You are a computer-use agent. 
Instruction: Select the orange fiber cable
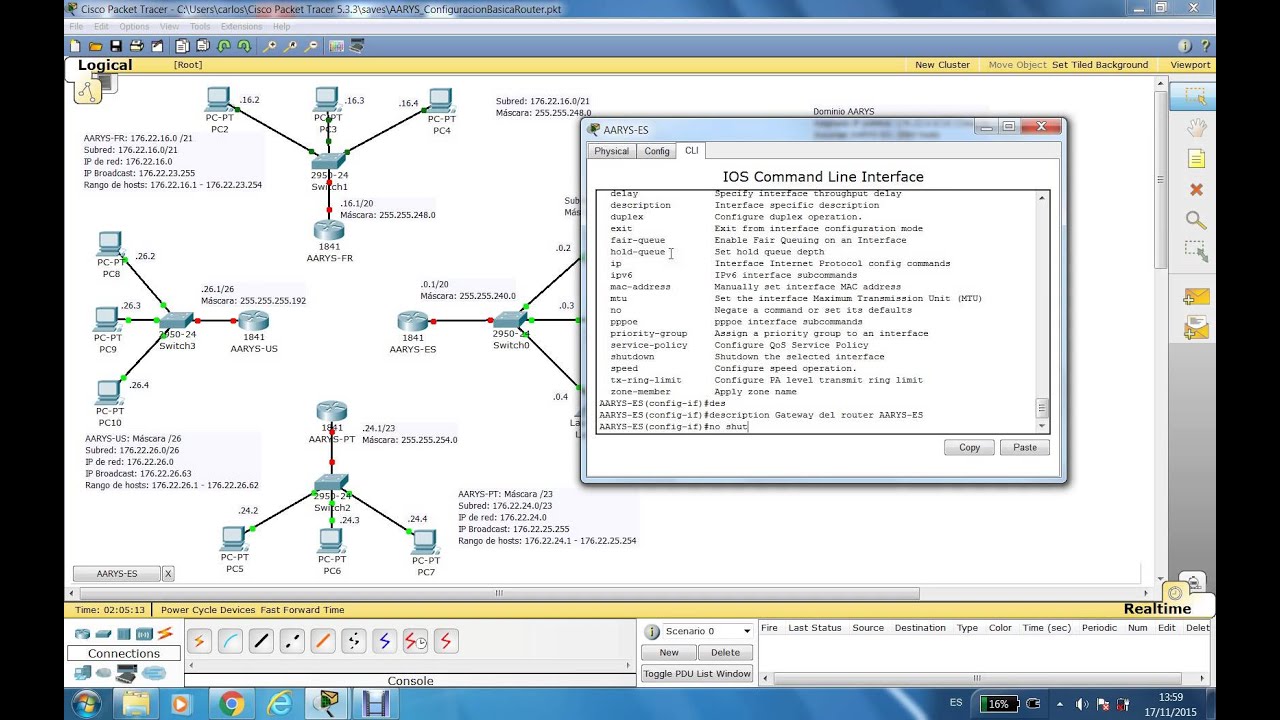pyautogui.click(x=323, y=642)
